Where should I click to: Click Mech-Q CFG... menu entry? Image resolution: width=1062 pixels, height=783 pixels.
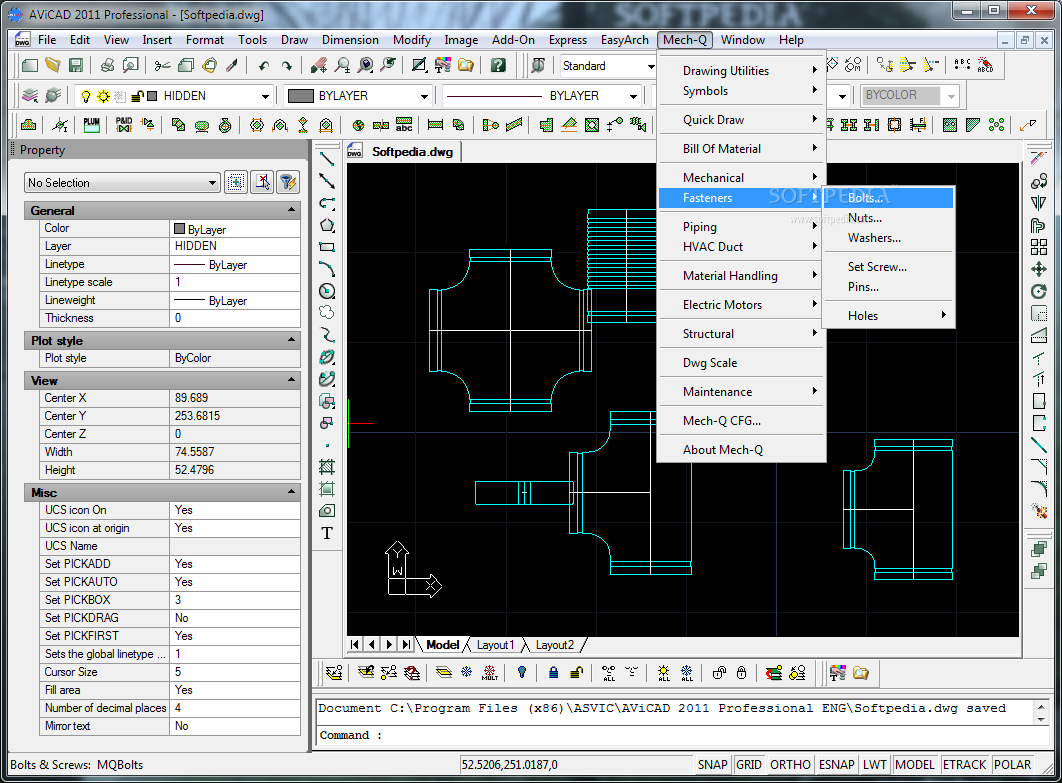(x=742, y=421)
